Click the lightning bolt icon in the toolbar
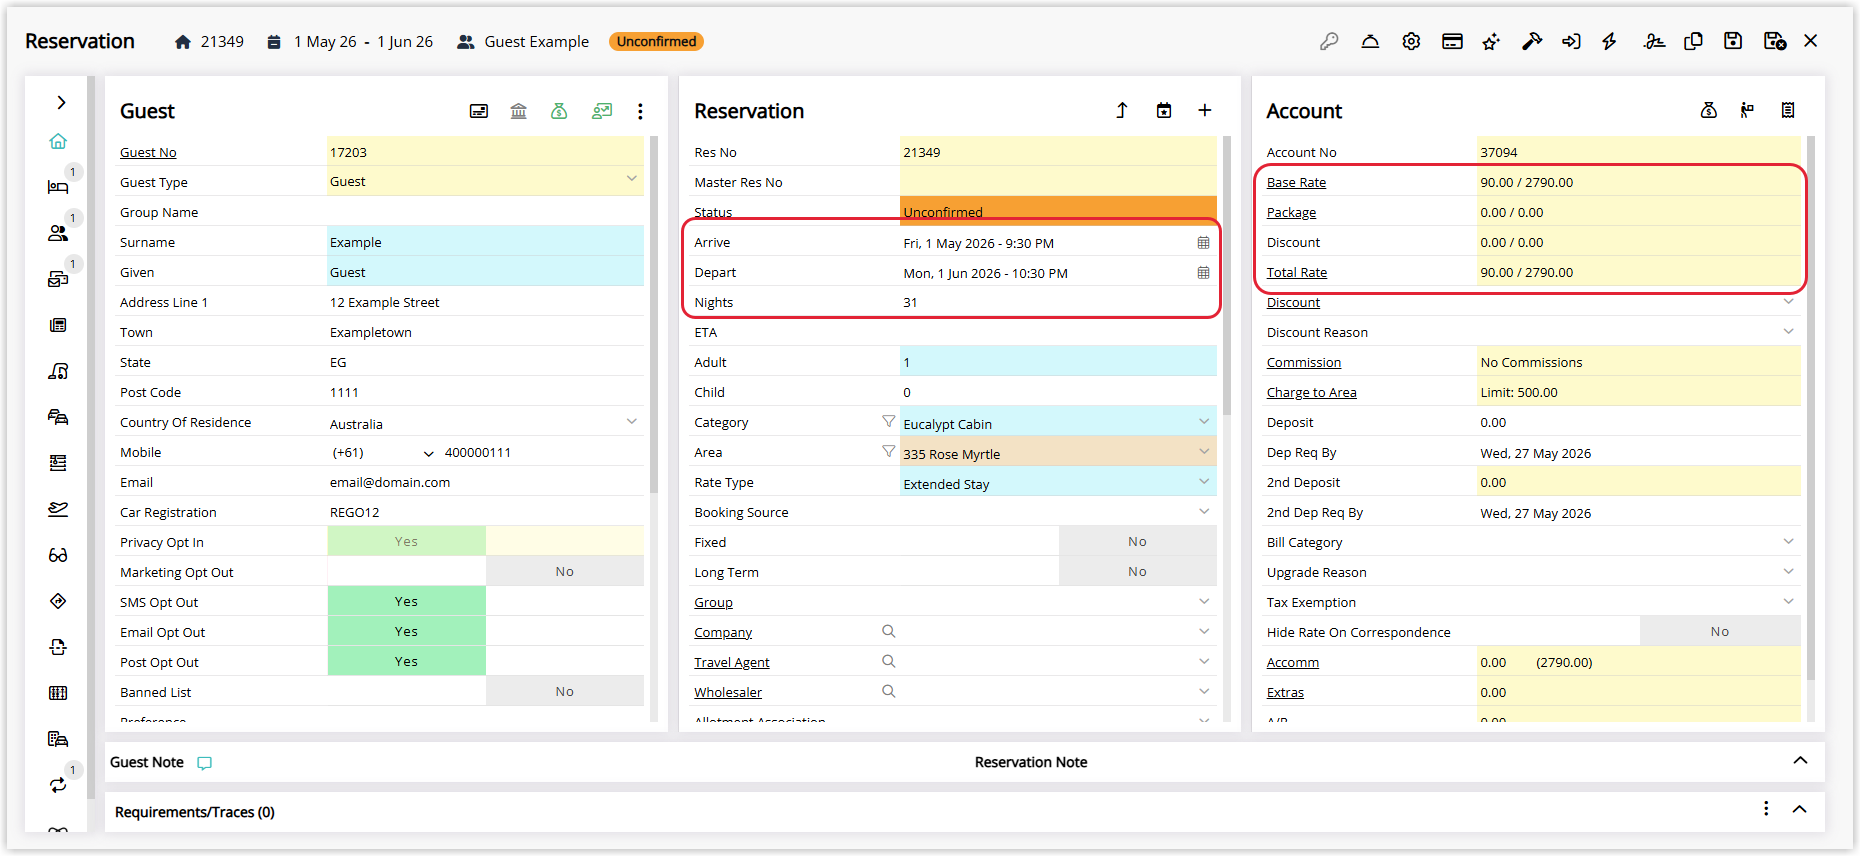This screenshot has width=1861, height=857. pos(1609,41)
